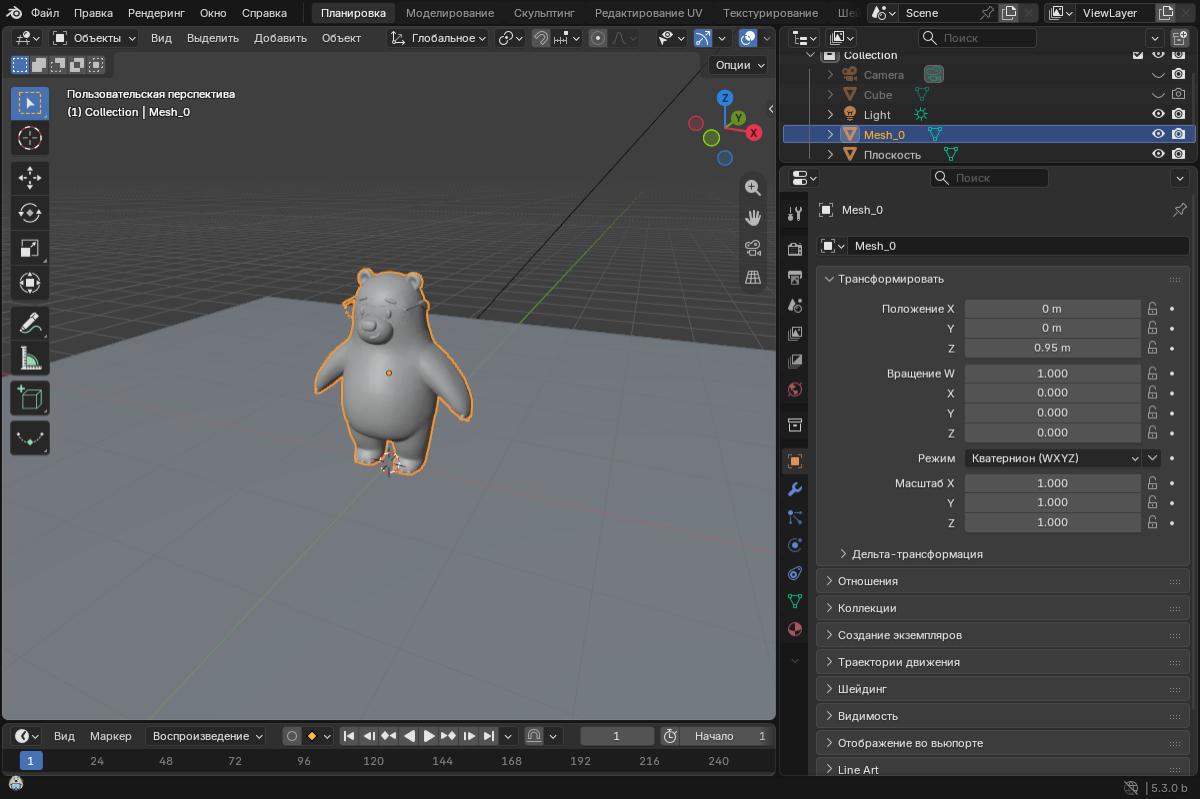Open the Глобальное orientation dropdown

click(438, 38)
